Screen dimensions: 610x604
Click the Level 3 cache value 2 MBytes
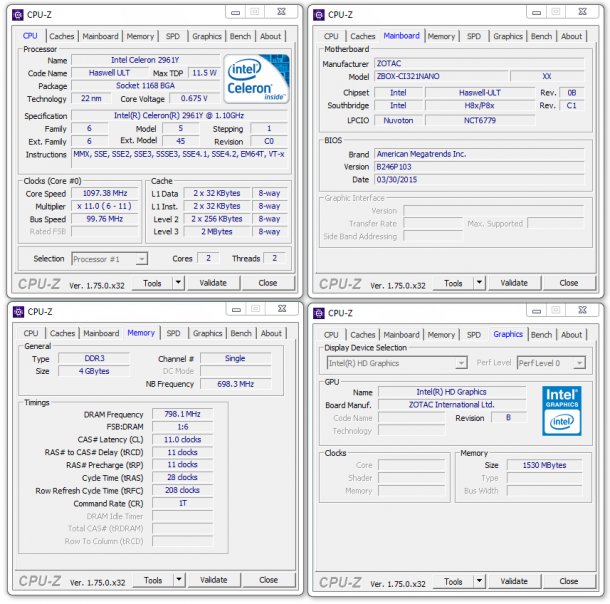point(217,231)
